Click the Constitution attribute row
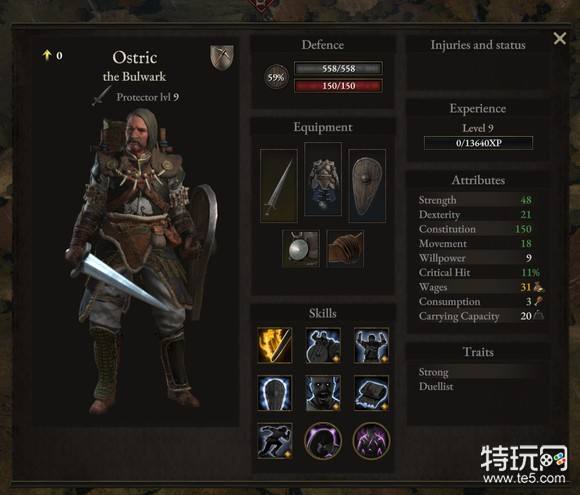580x495 pixels. (478, 229)
